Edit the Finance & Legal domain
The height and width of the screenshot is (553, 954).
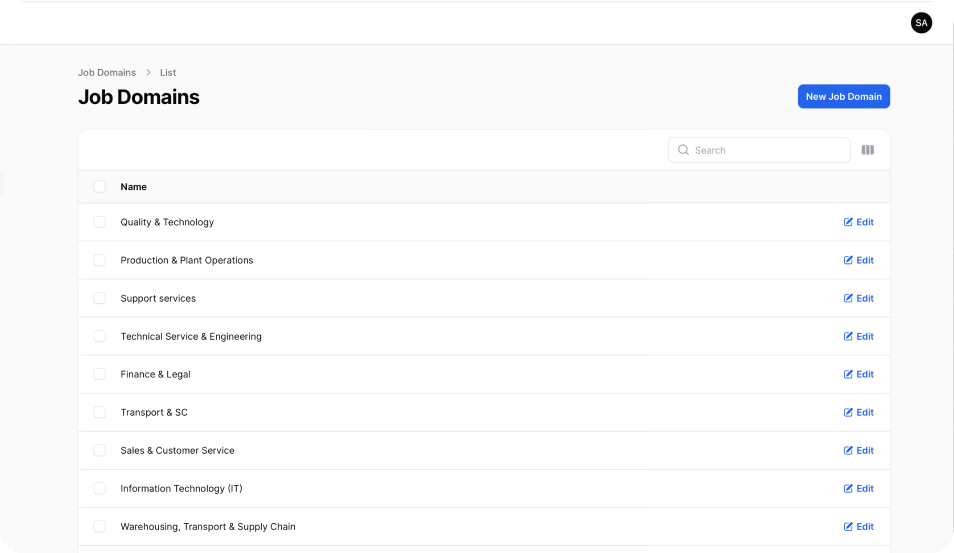[x=858, y=374]
